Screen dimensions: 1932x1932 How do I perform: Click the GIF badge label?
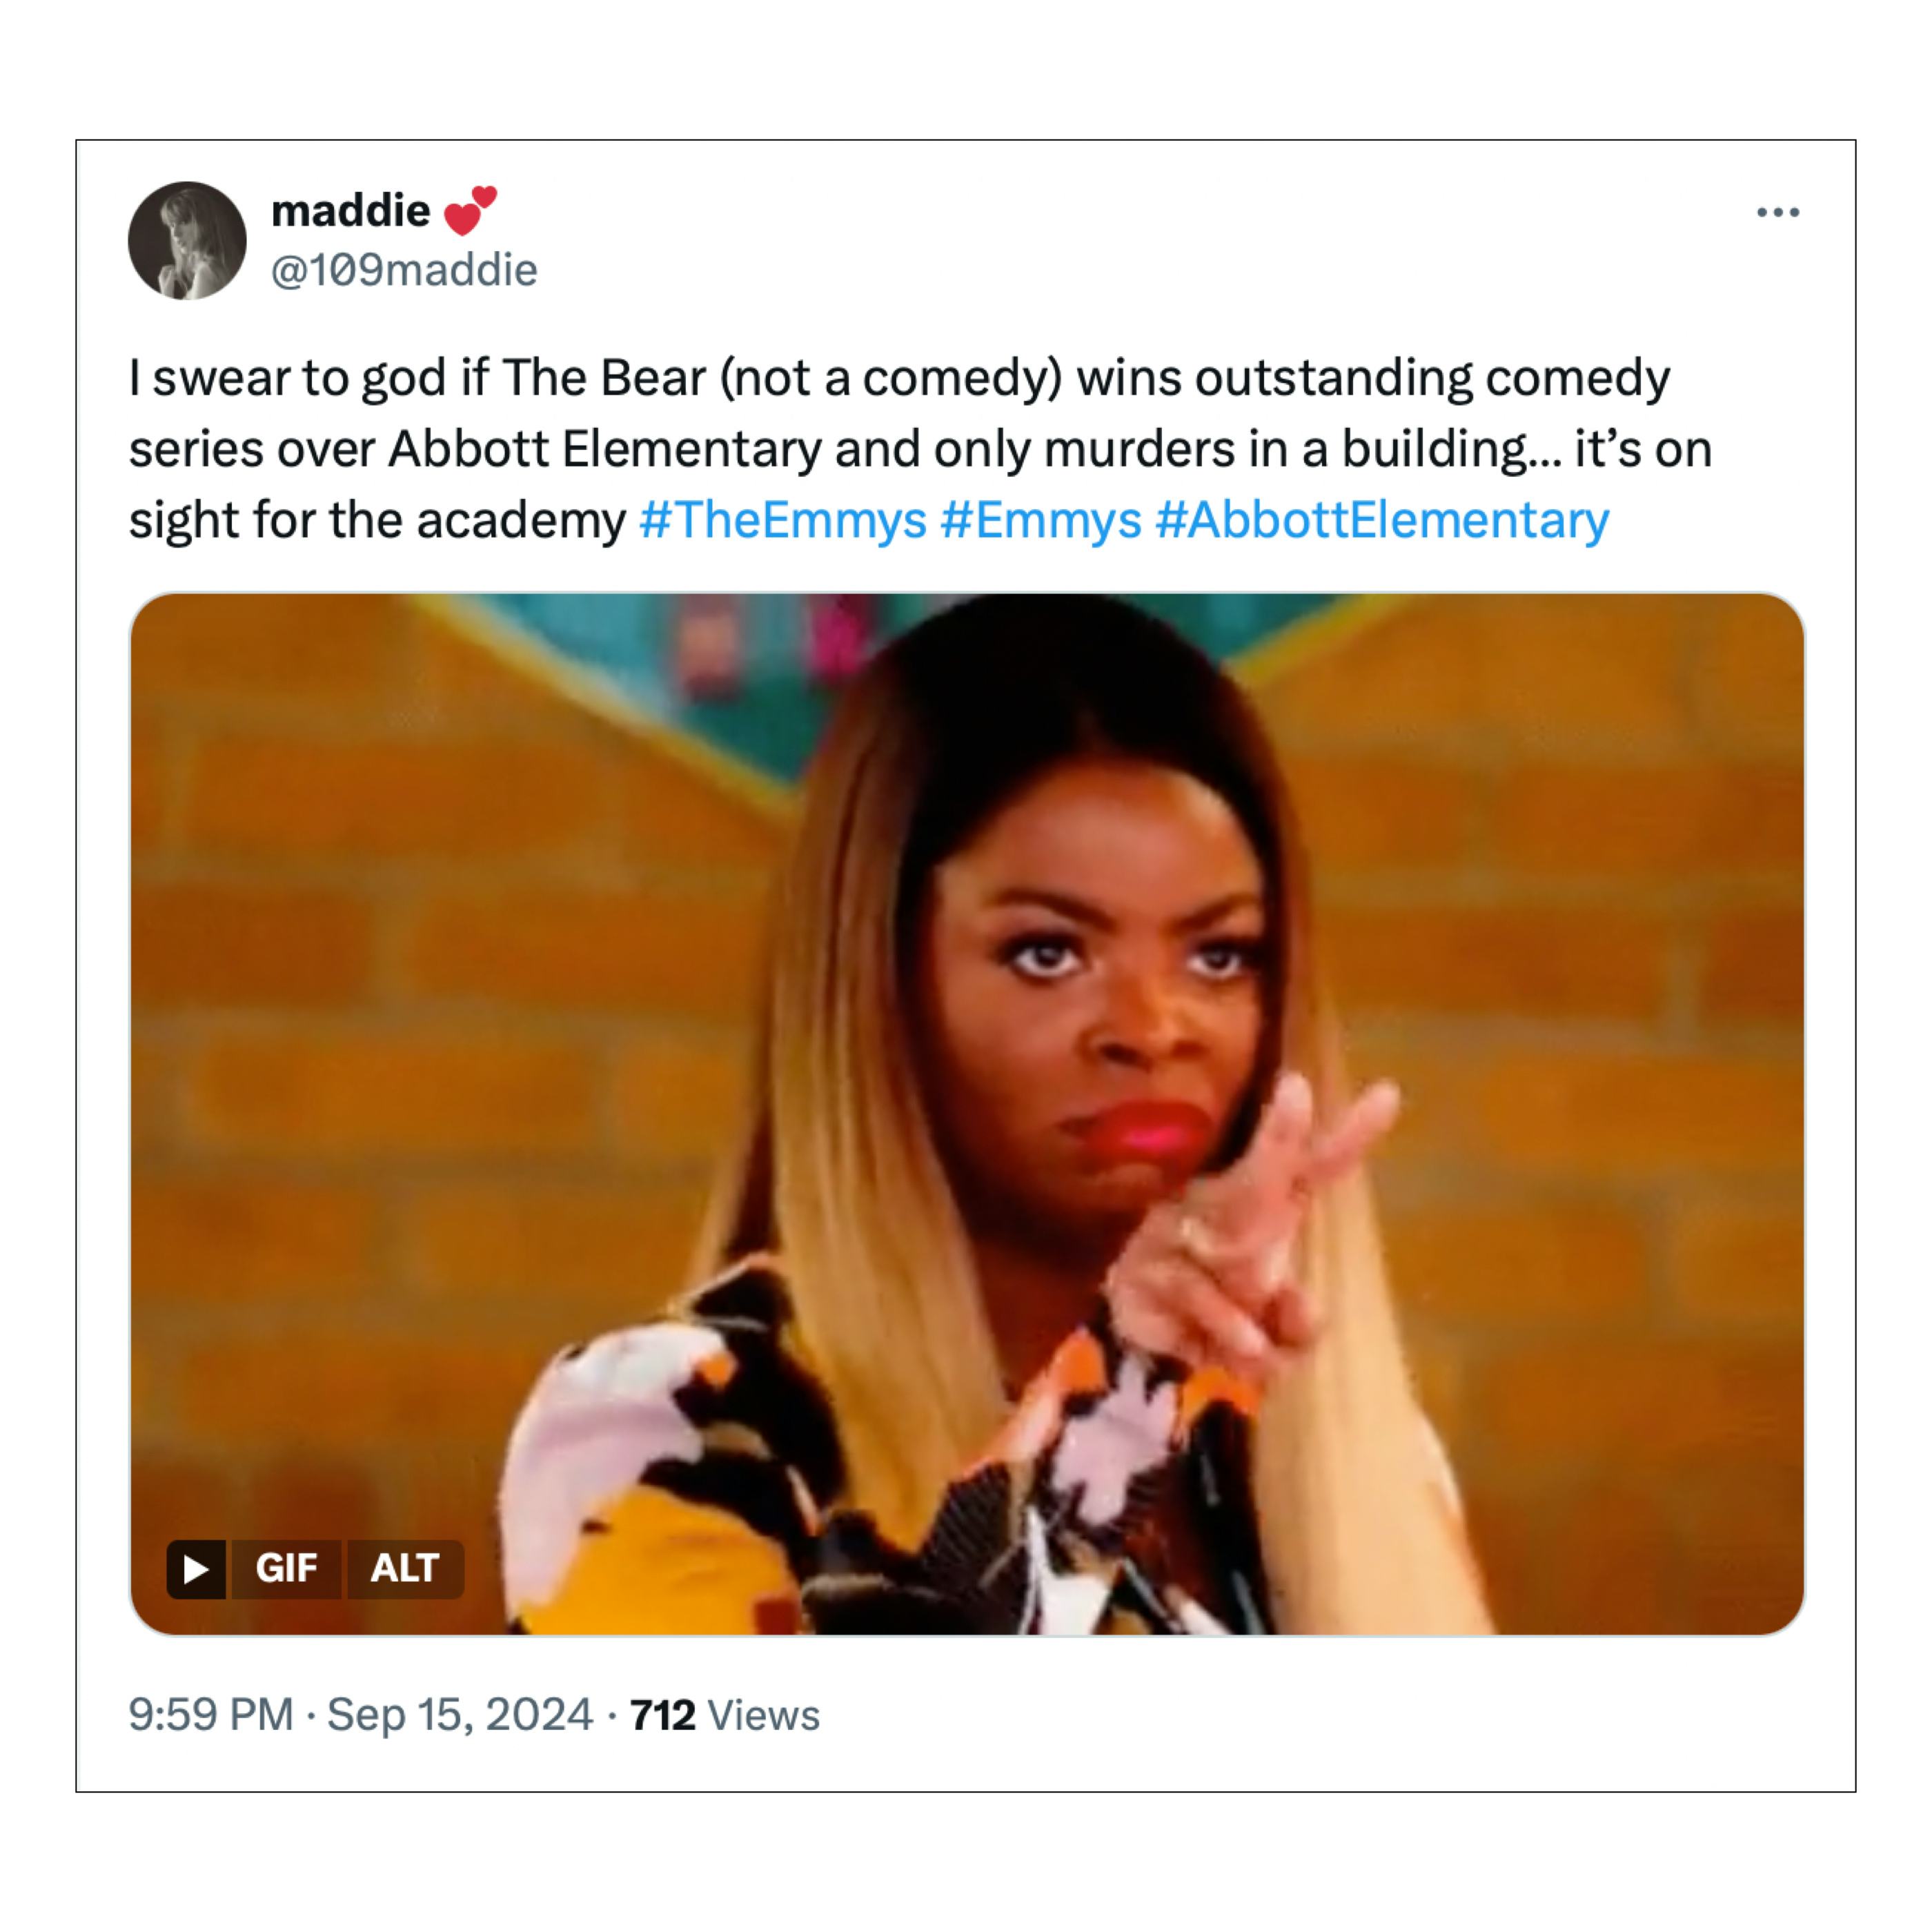[286, 1569]
